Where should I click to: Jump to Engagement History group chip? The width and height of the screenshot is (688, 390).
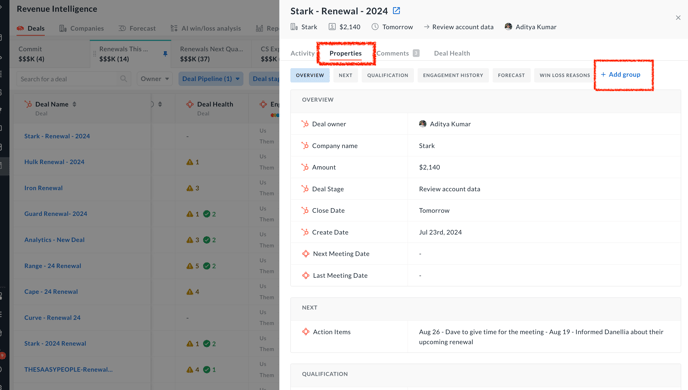pyautogui.click(x=453, y=75)
